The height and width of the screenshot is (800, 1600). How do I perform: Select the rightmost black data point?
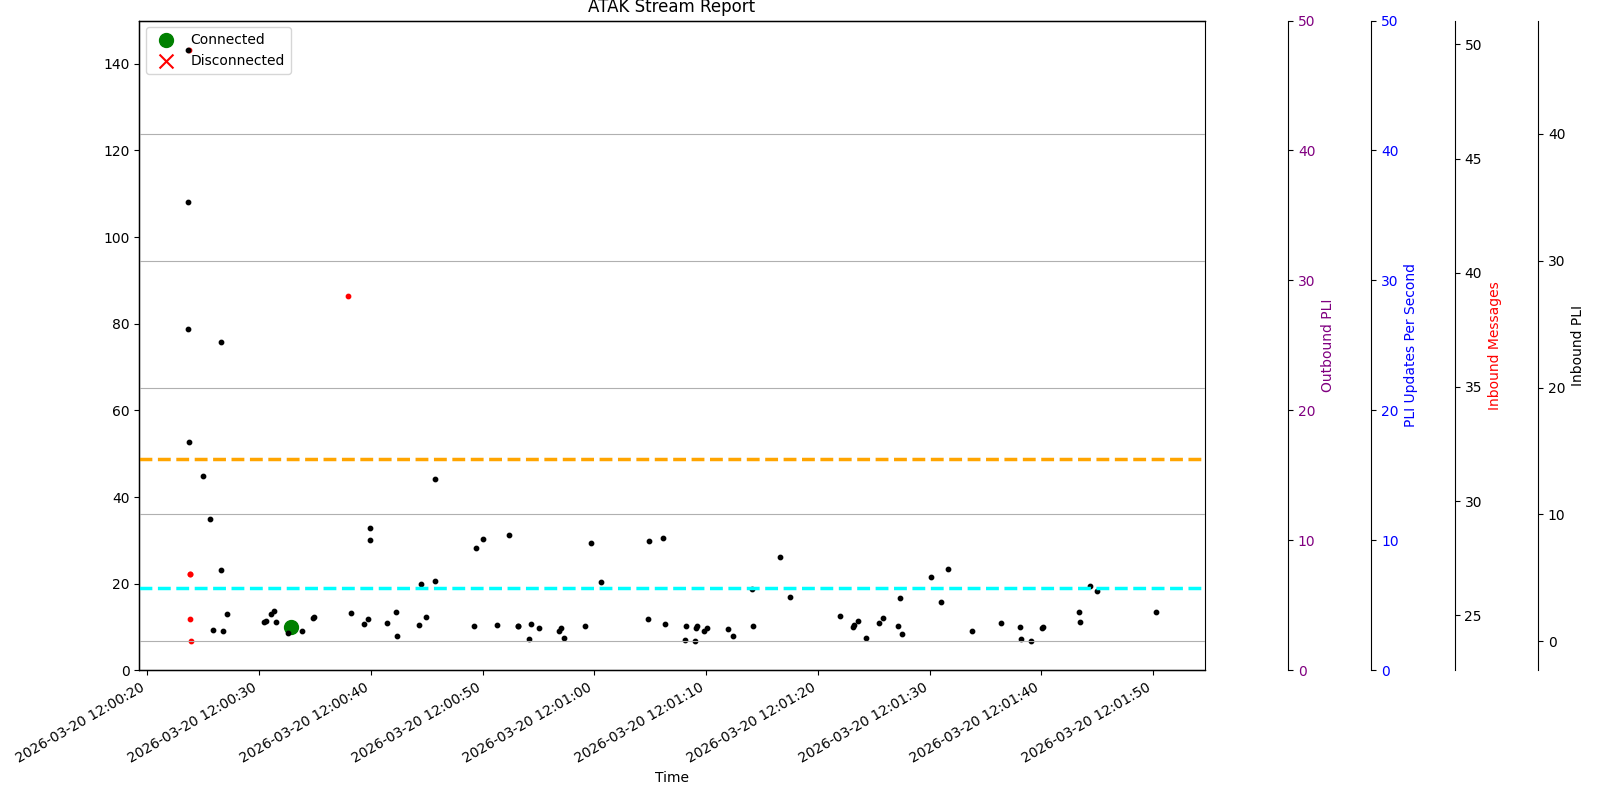pyautogui.click(x=1156, y=612)
